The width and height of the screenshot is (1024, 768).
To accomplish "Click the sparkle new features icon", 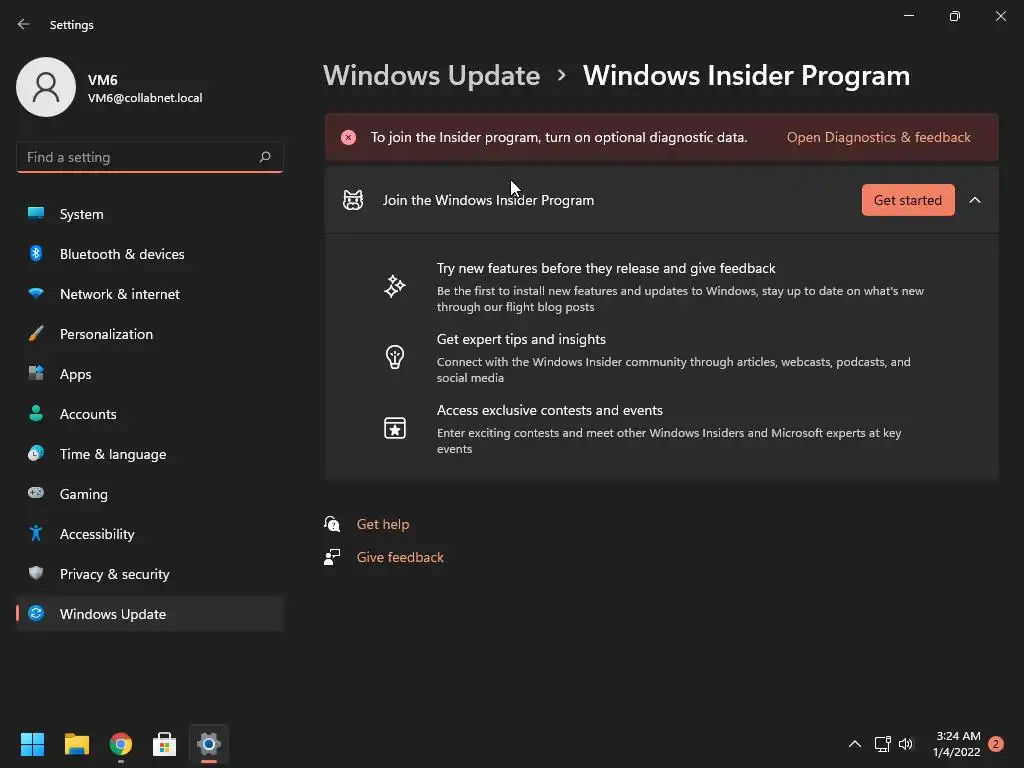I will coord(394,286).
